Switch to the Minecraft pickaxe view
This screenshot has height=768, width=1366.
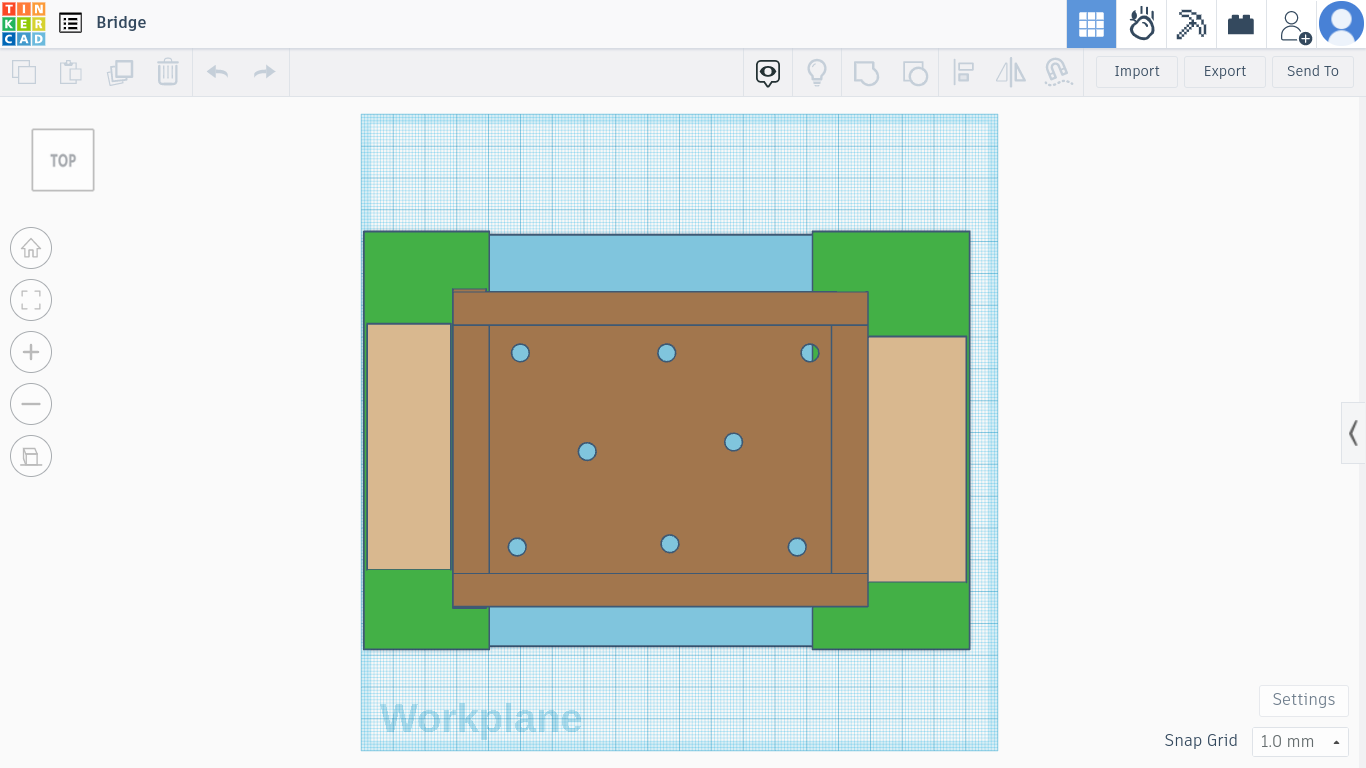click(1191, 24)
